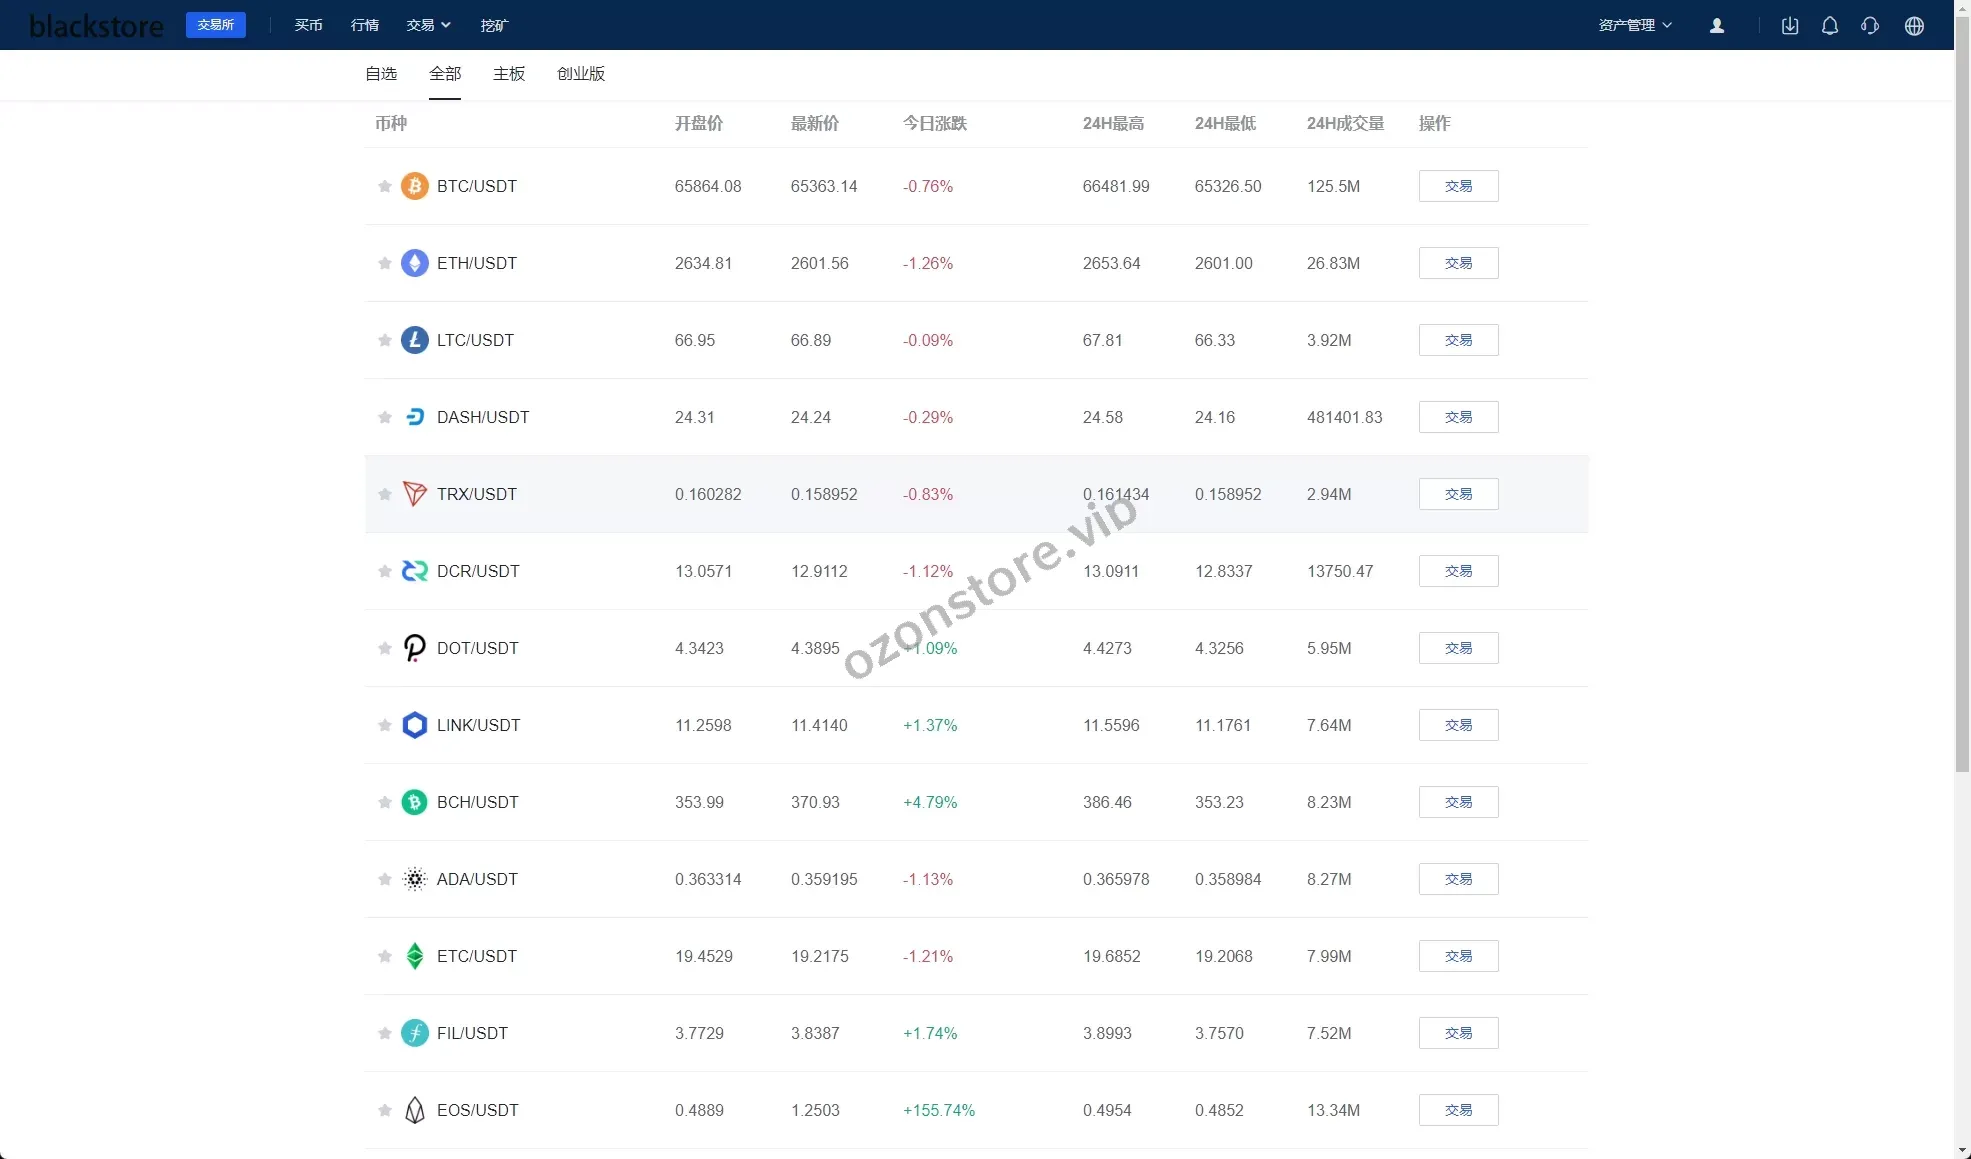This screenshot has height=1159, width=1971.
Task: Open the language globe icon
Action: coord(1914,26)
